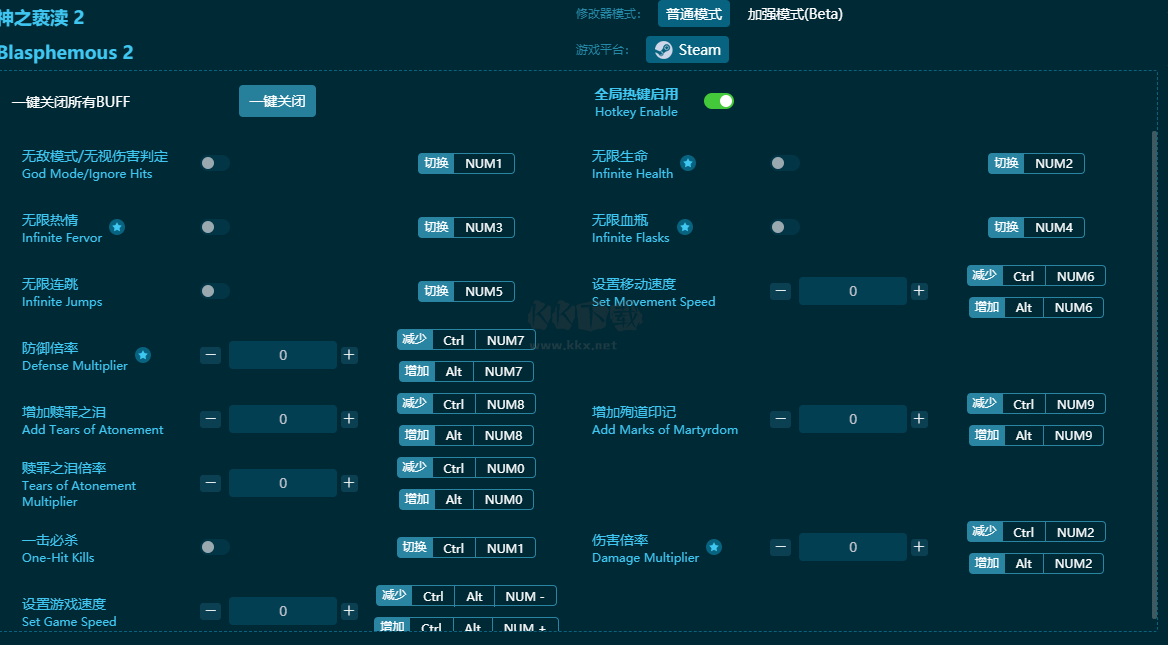1168x645 pixels.
Task: Click the star icon next to Defense Multiplier
Action: tap(143, 355)
